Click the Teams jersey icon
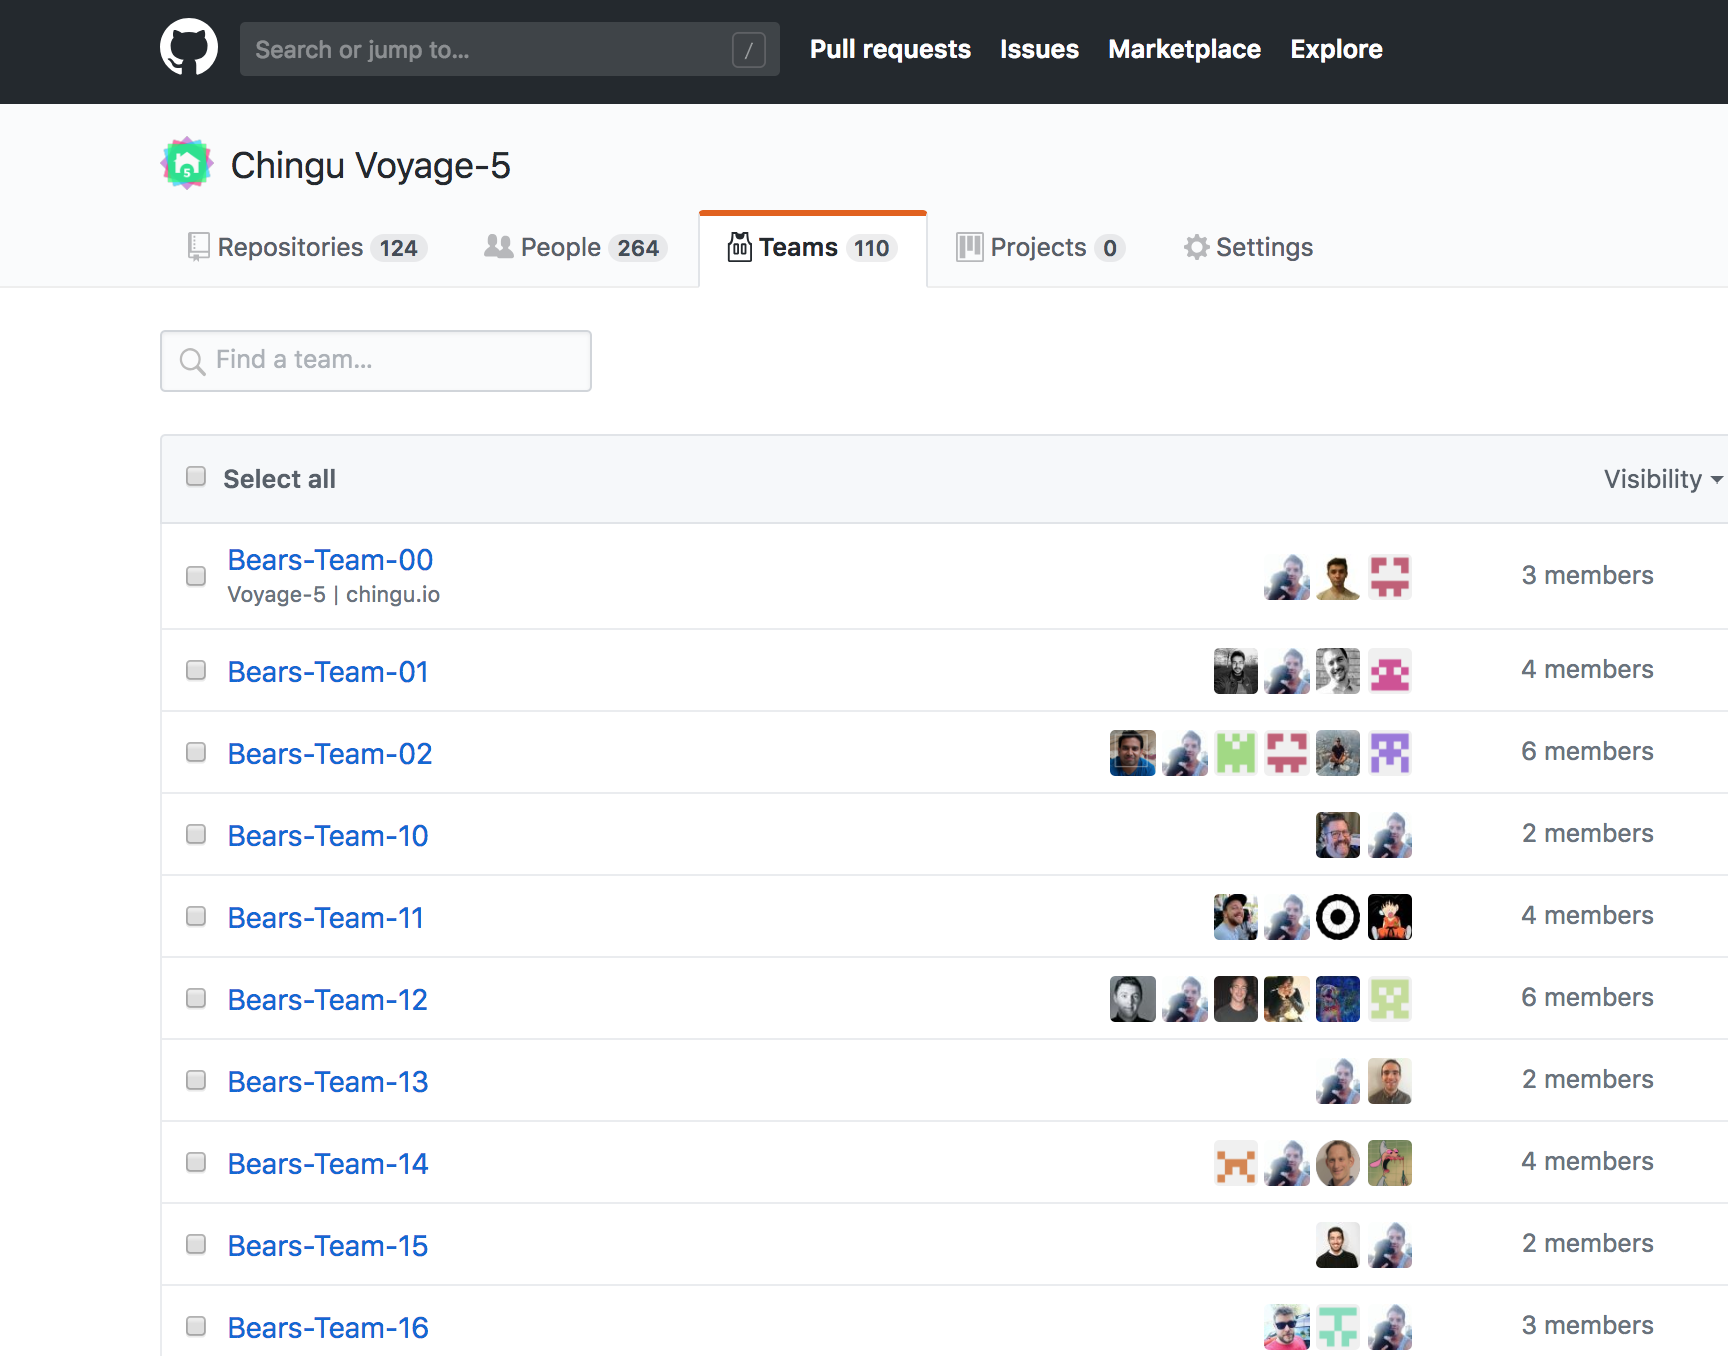 coord(740,247)
